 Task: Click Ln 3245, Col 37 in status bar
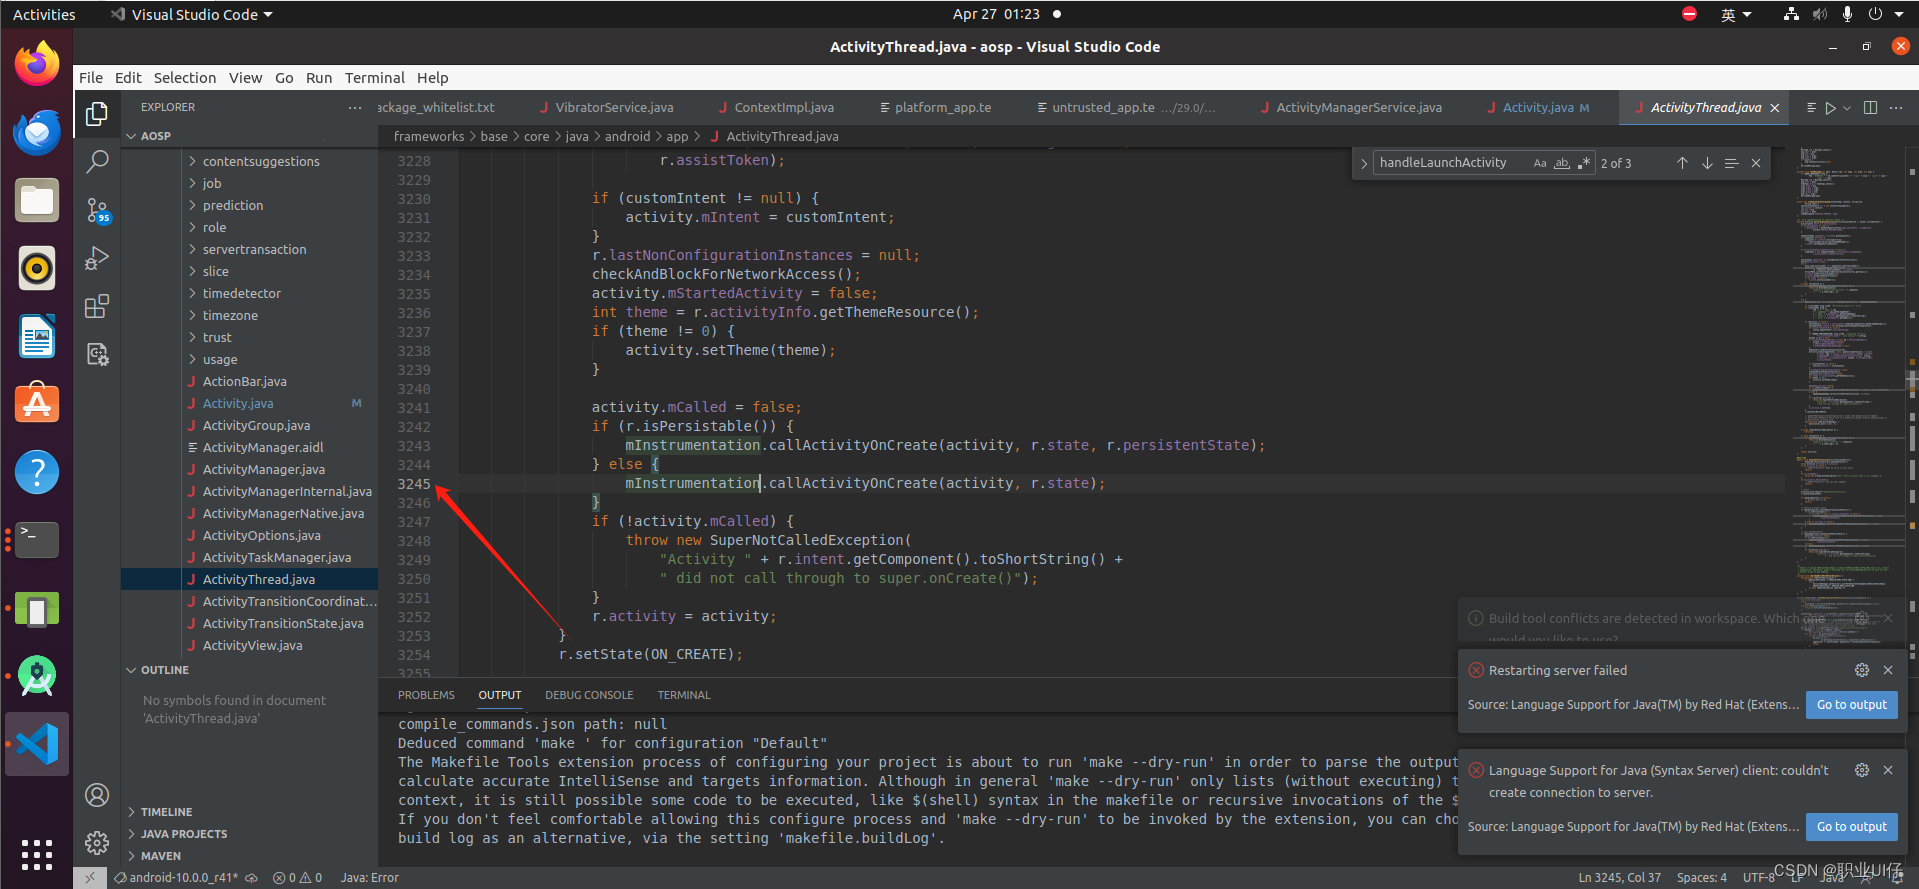coord(1619,878)
